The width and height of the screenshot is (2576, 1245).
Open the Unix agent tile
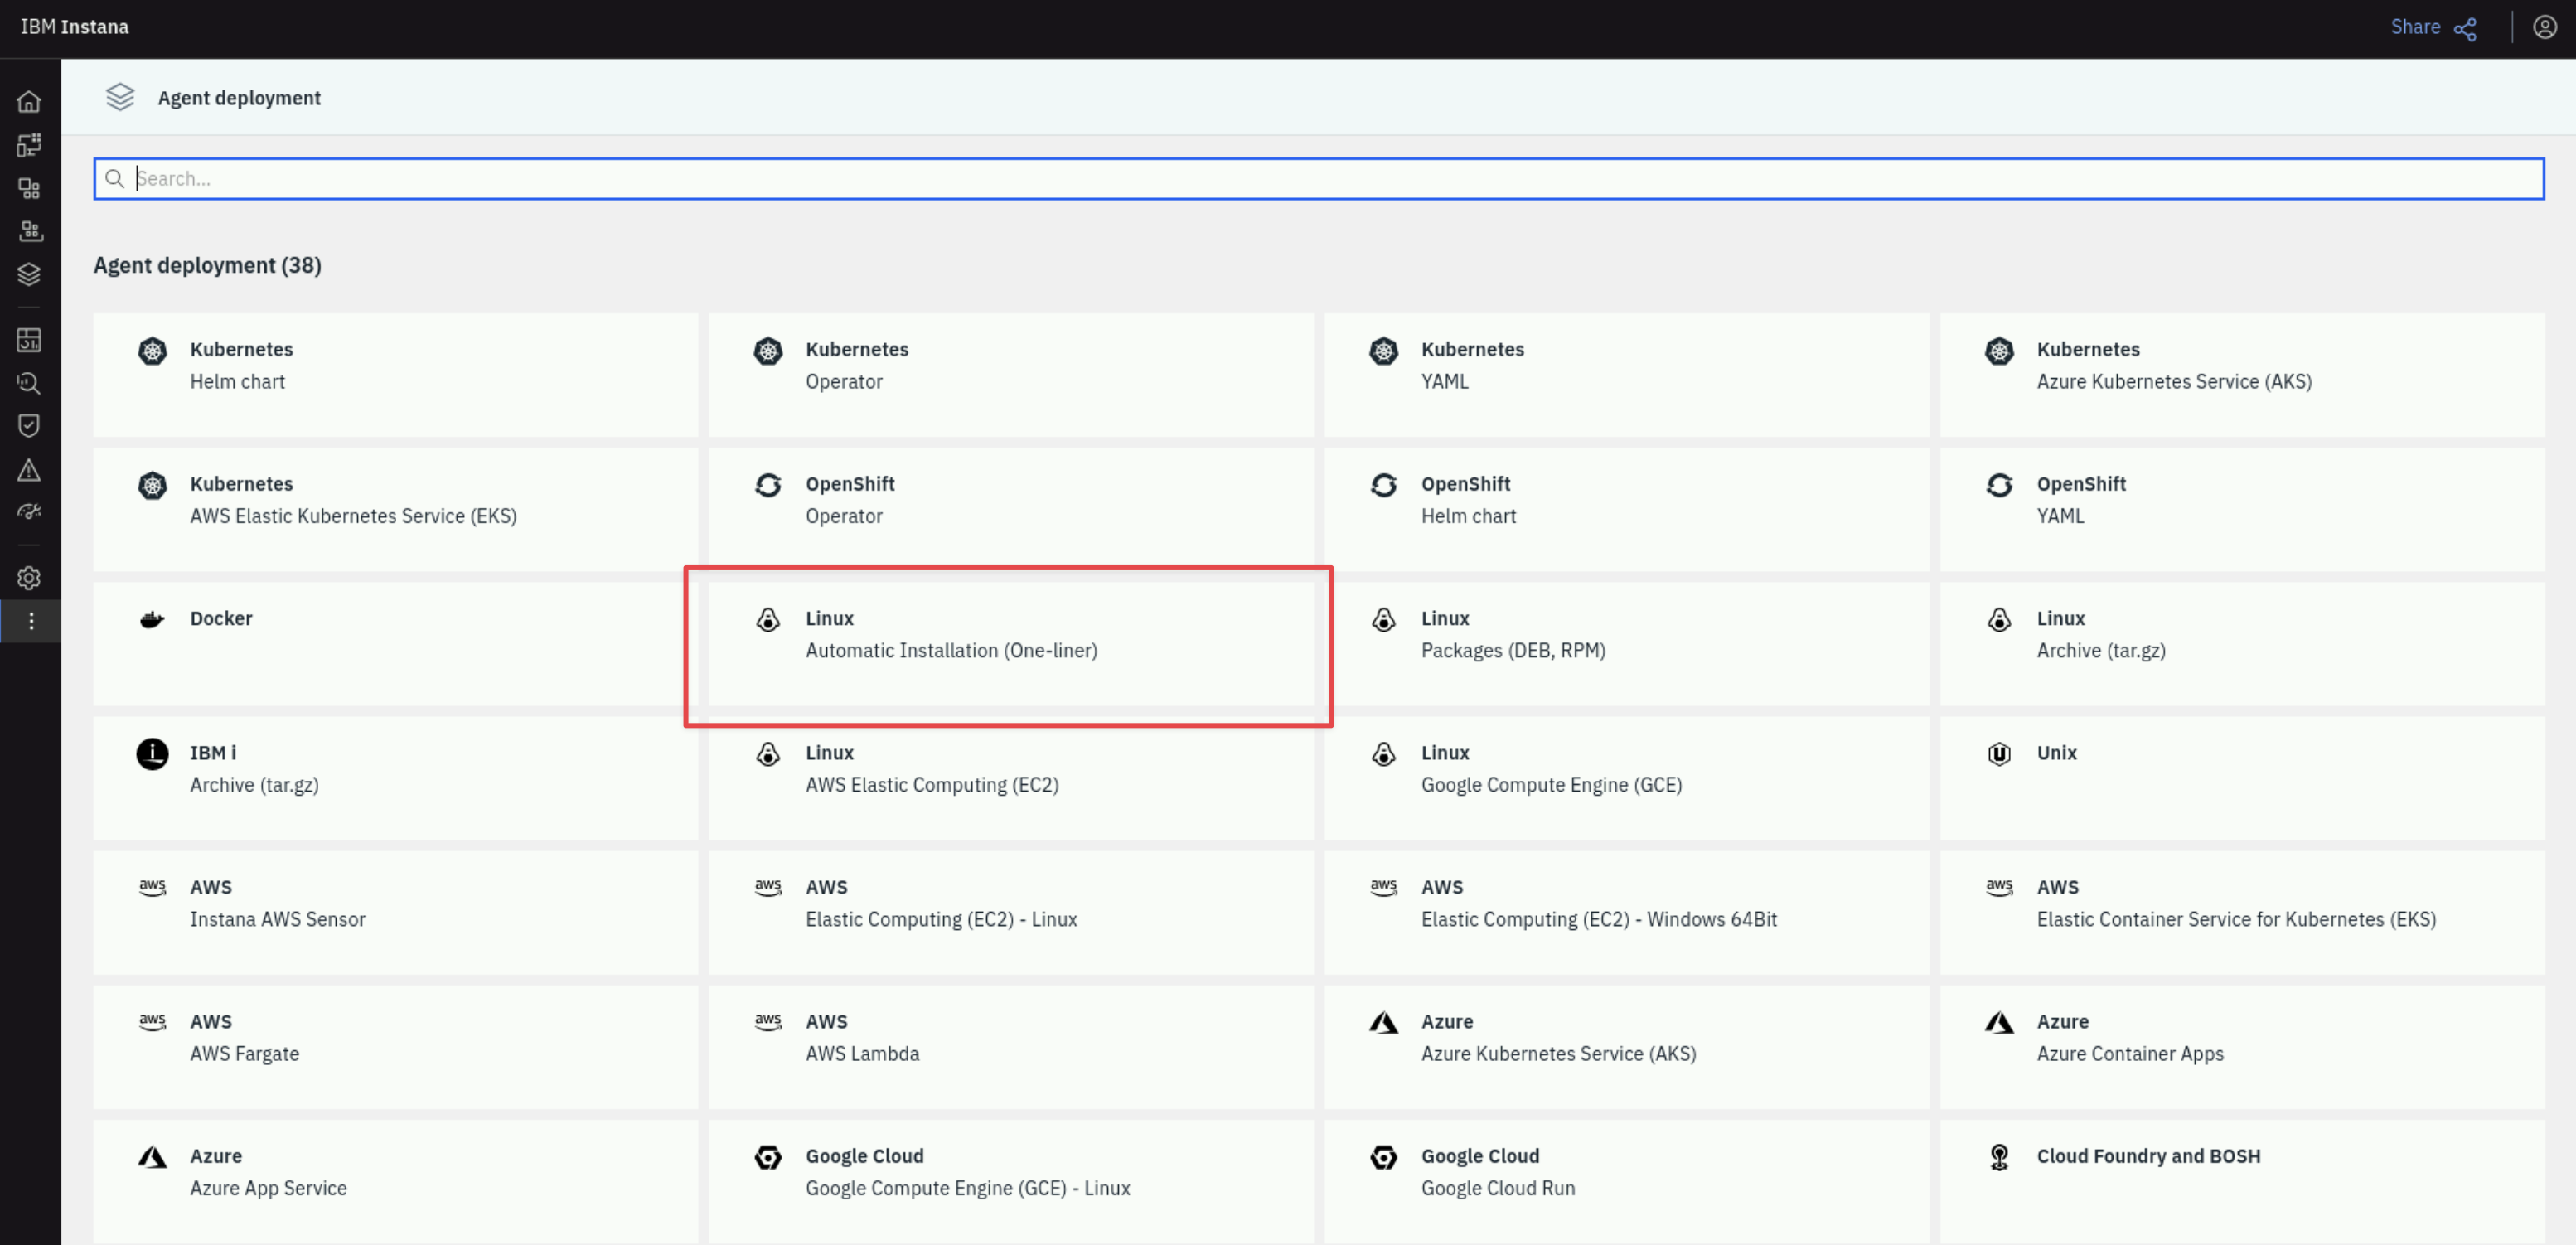(2241, 778)
